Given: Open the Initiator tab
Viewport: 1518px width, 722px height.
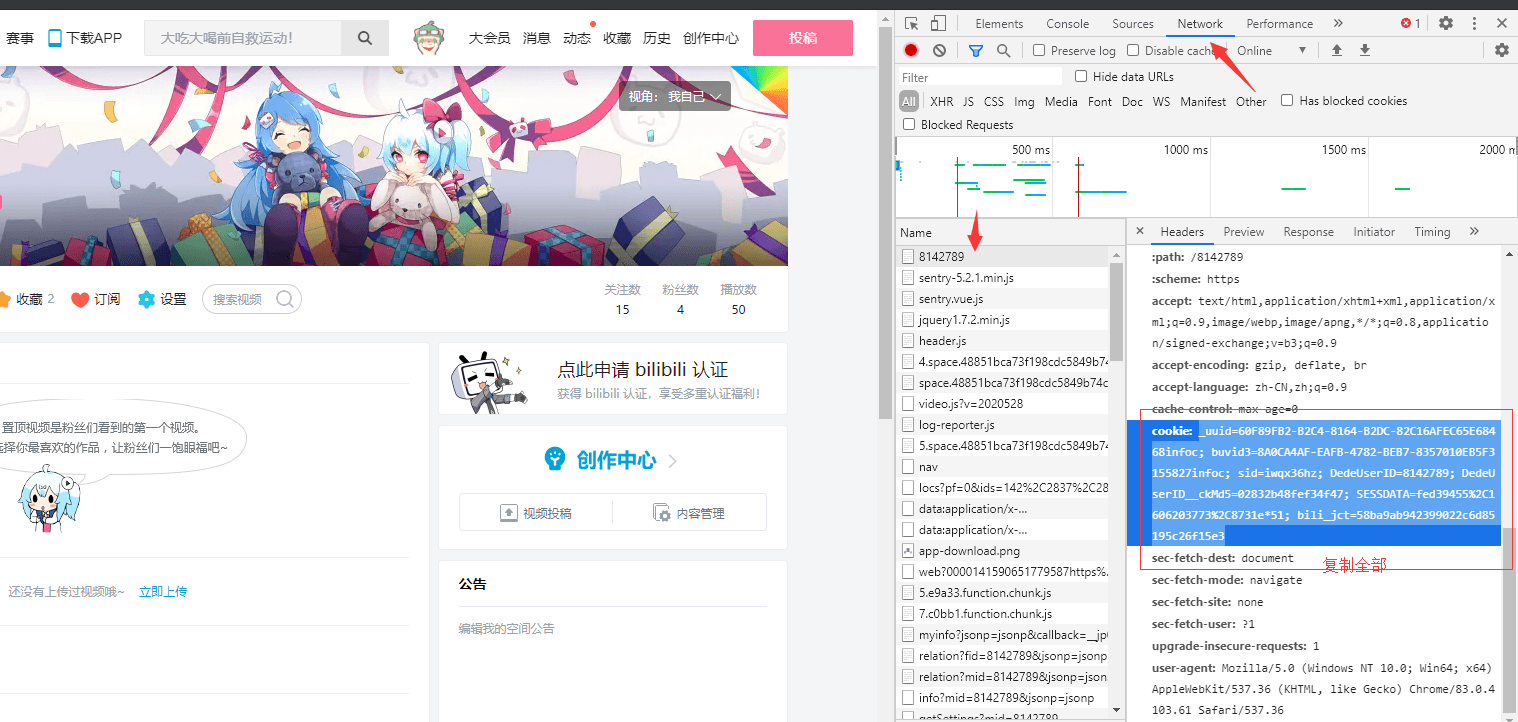Looking at the screenshot, I should 1374,231.
